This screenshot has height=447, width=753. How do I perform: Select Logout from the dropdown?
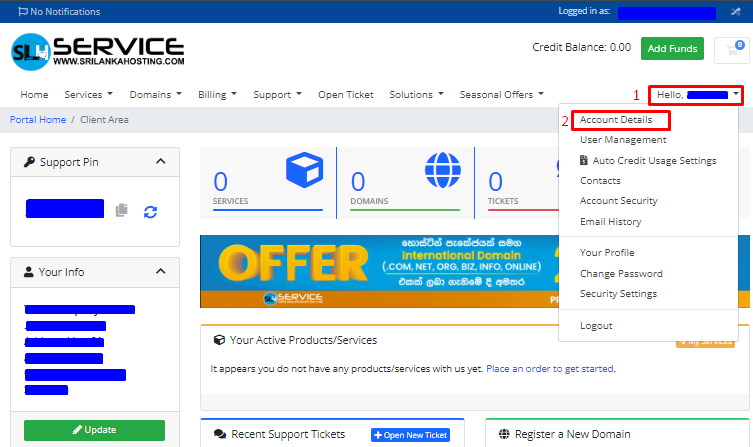(596, 326)
